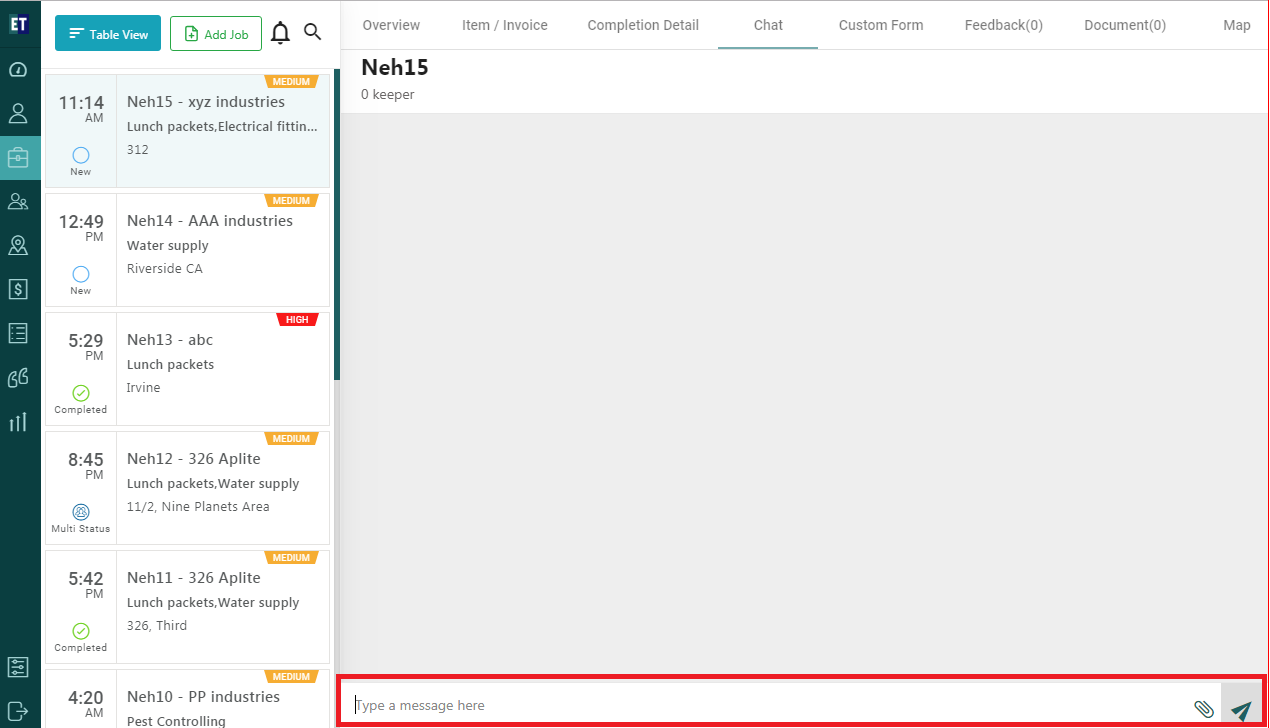Image resolution: width=1270 pixels, height=728 pixels.
Task: Select job 'Neh11 - 326 Aplite'
Action: point(187,606)
